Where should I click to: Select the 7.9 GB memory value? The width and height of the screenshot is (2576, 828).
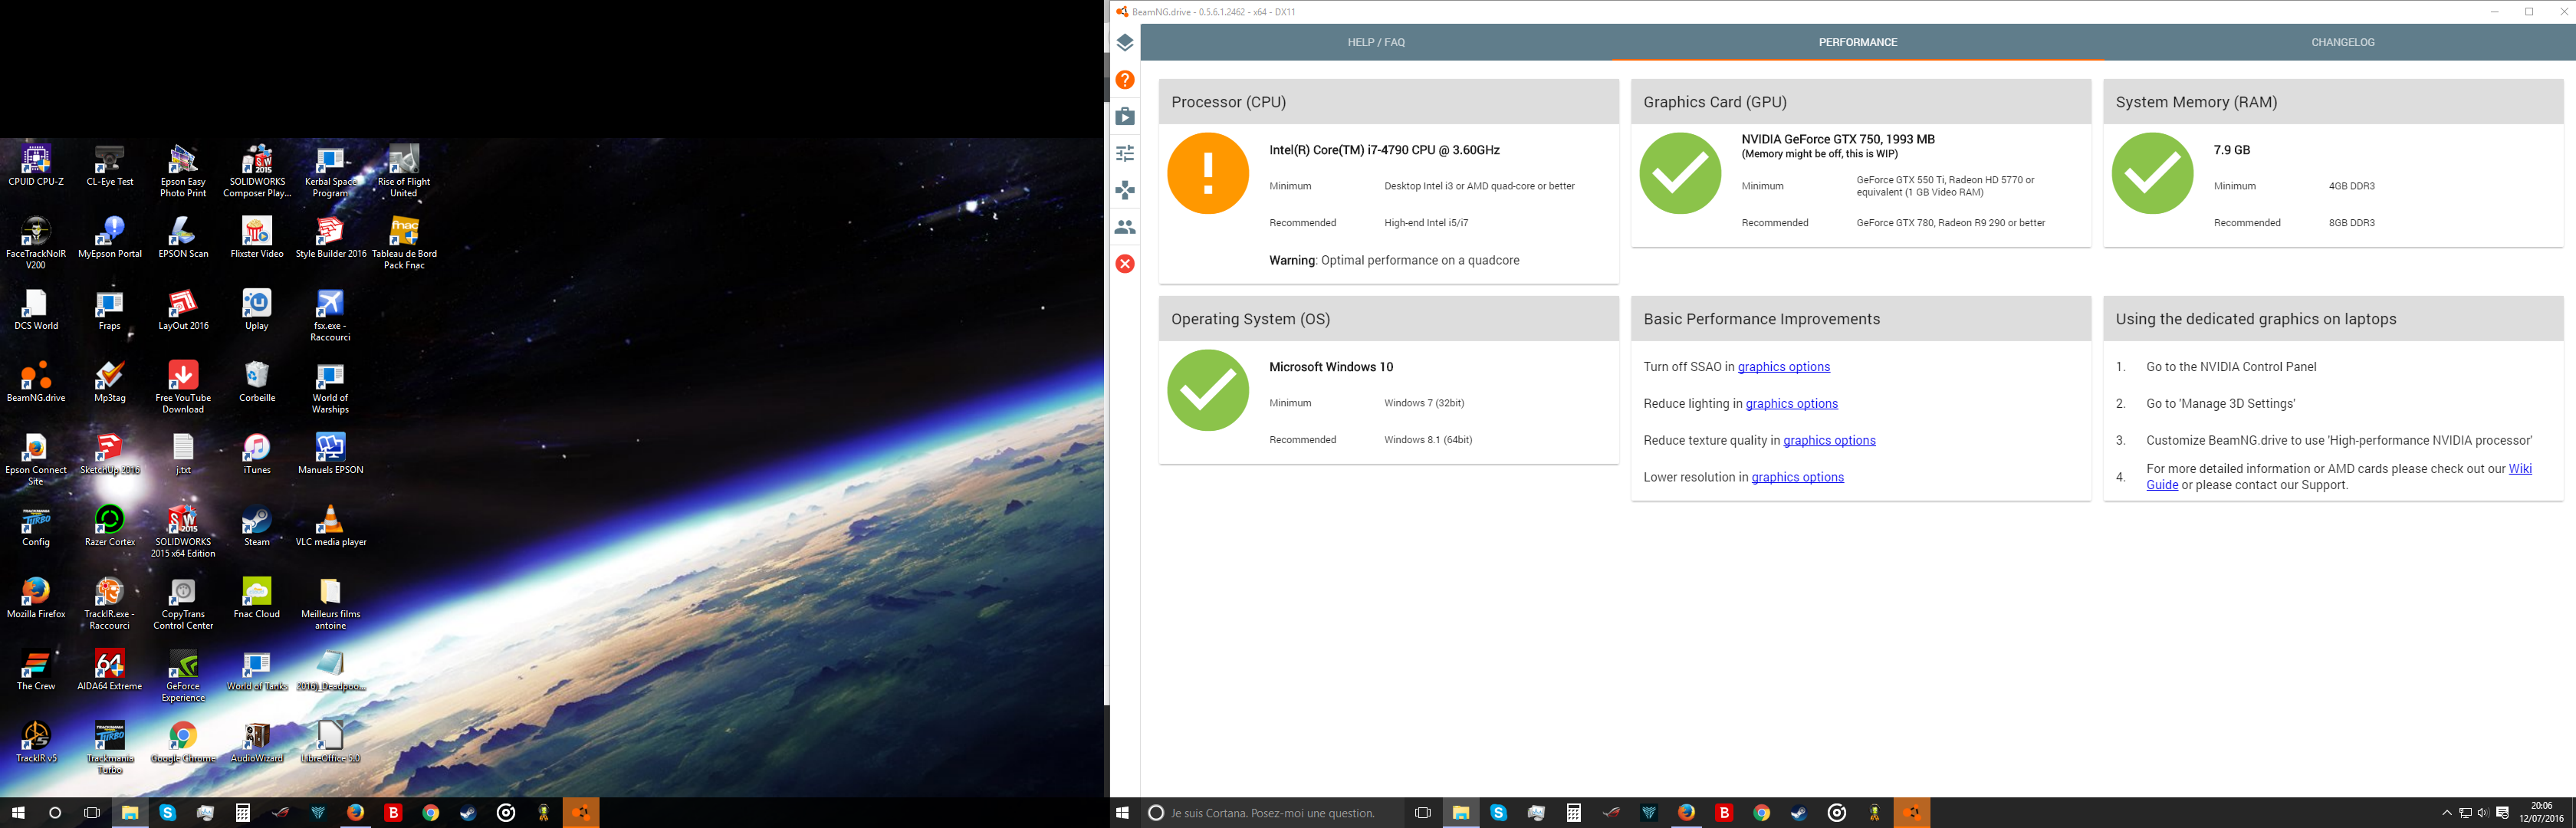pyautogui.click(x=2232, y=150)
